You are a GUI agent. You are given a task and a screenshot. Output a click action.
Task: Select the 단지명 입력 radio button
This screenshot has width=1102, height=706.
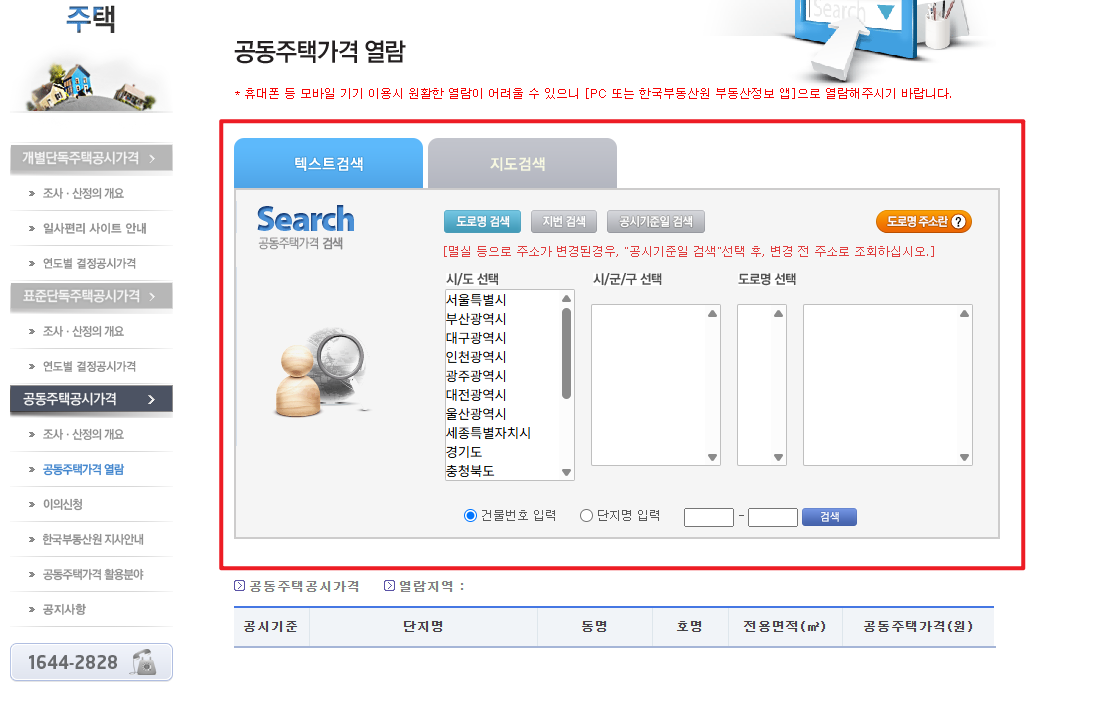[585, 516]
